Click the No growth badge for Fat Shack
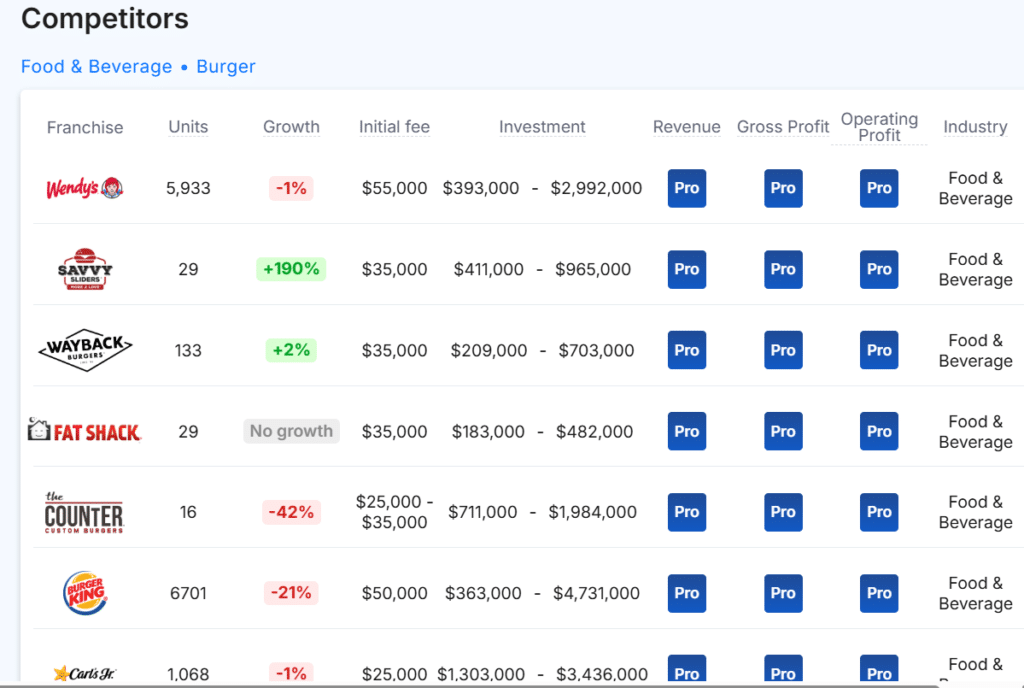Screen dimensions: 1024x688 coord(291,431)
